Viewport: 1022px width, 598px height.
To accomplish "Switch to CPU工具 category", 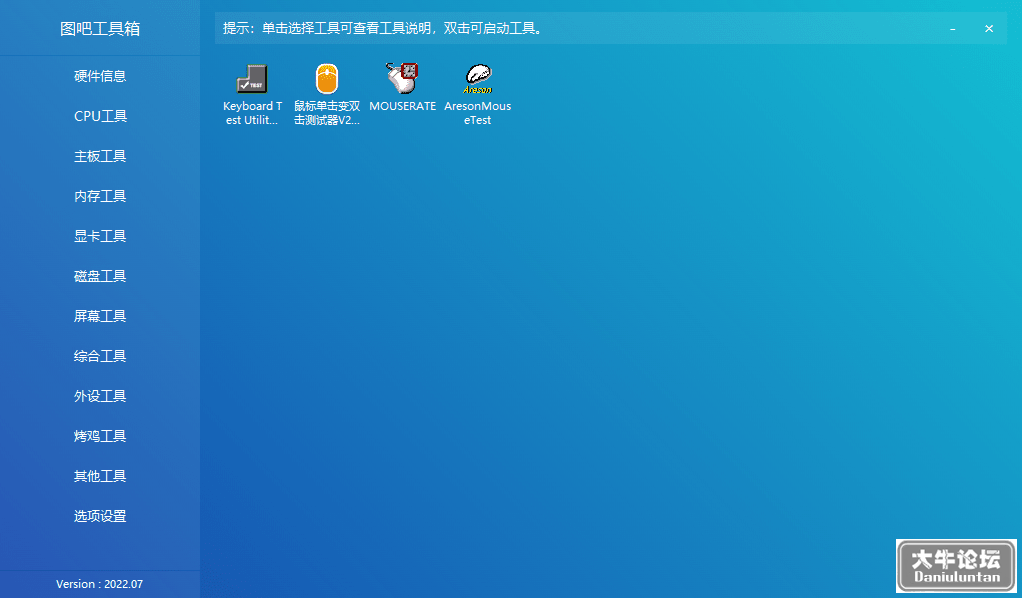I will pyautogui.click(x=100, y=116).
